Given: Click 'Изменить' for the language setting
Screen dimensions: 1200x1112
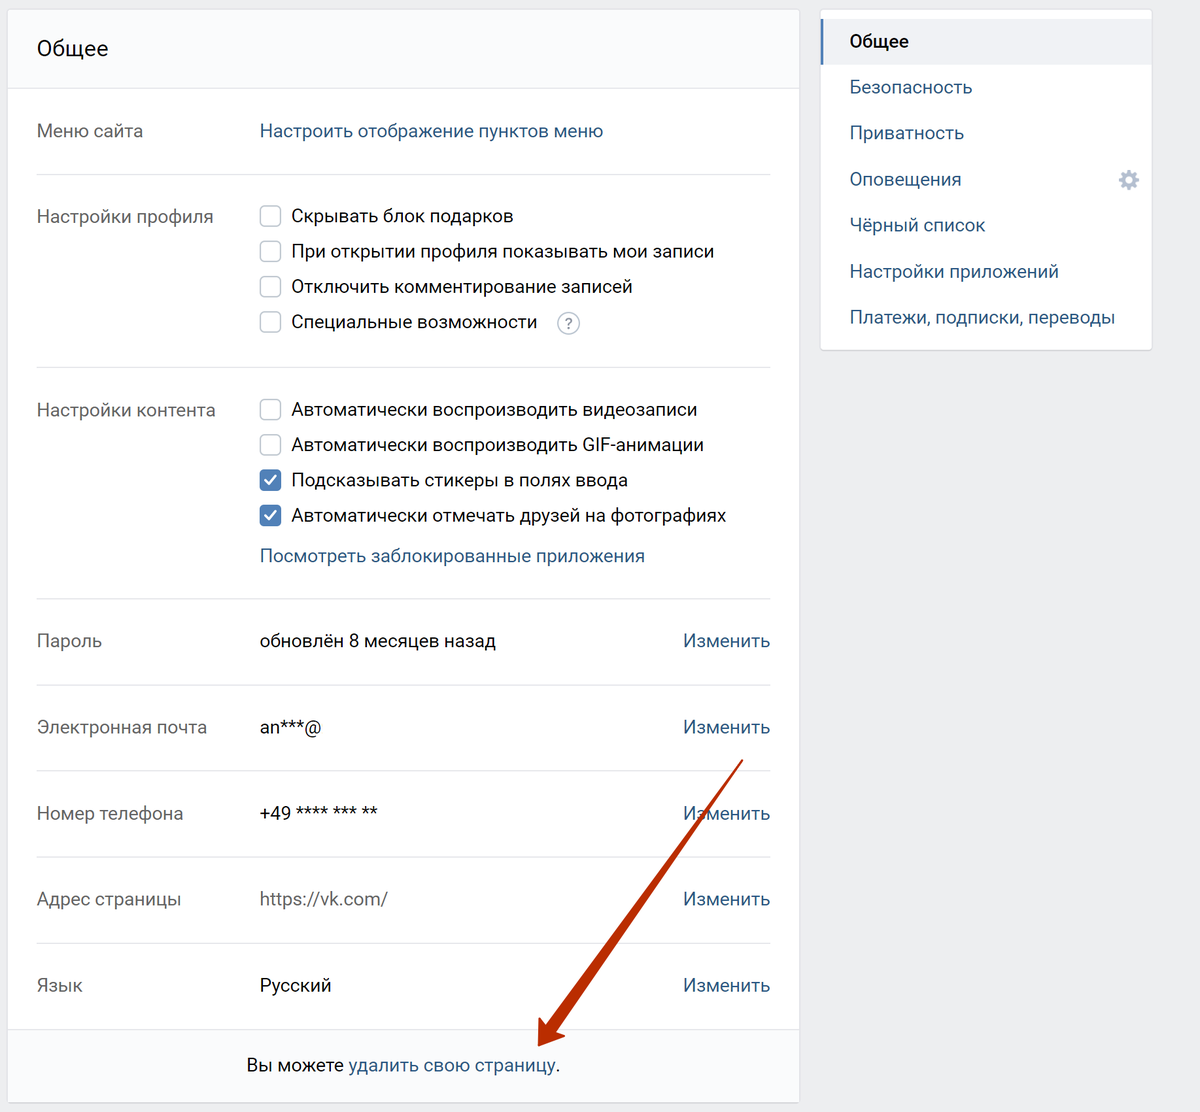Looking at the screenshot, I should [x=726, y=985].
